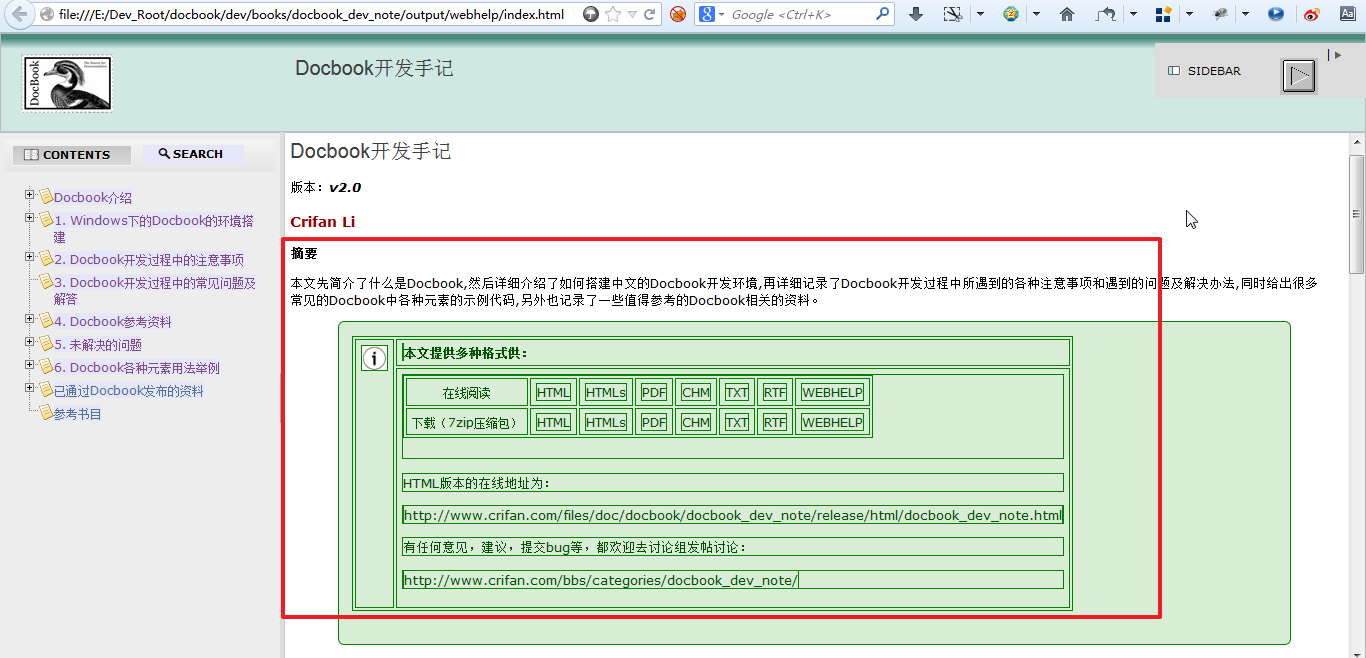
Task: Click the colored squares toolbar icon
Action: tap(1163, 14)
